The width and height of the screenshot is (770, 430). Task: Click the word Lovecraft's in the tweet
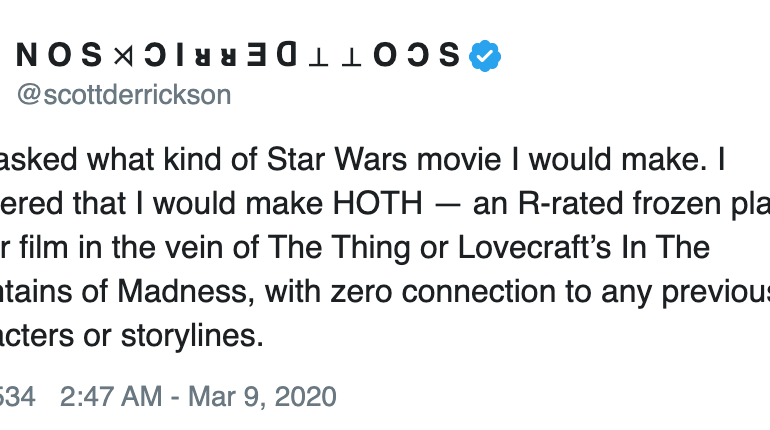tap(534, 247)
